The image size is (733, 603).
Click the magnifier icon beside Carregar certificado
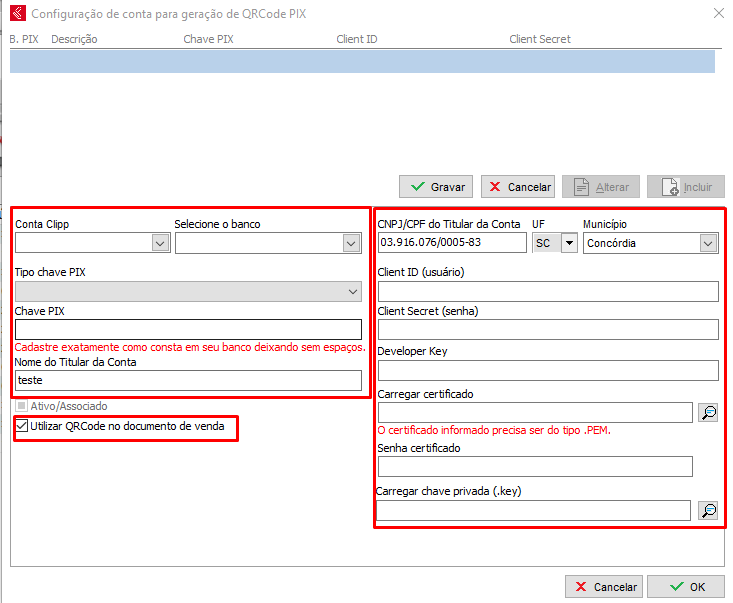[x=708, y=412]
